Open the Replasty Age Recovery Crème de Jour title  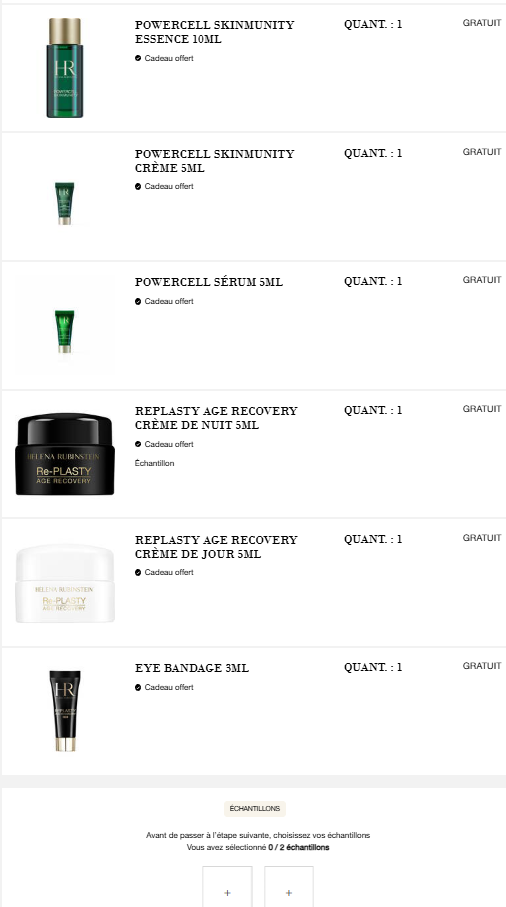pyautogui.click(x=216, y=547)
